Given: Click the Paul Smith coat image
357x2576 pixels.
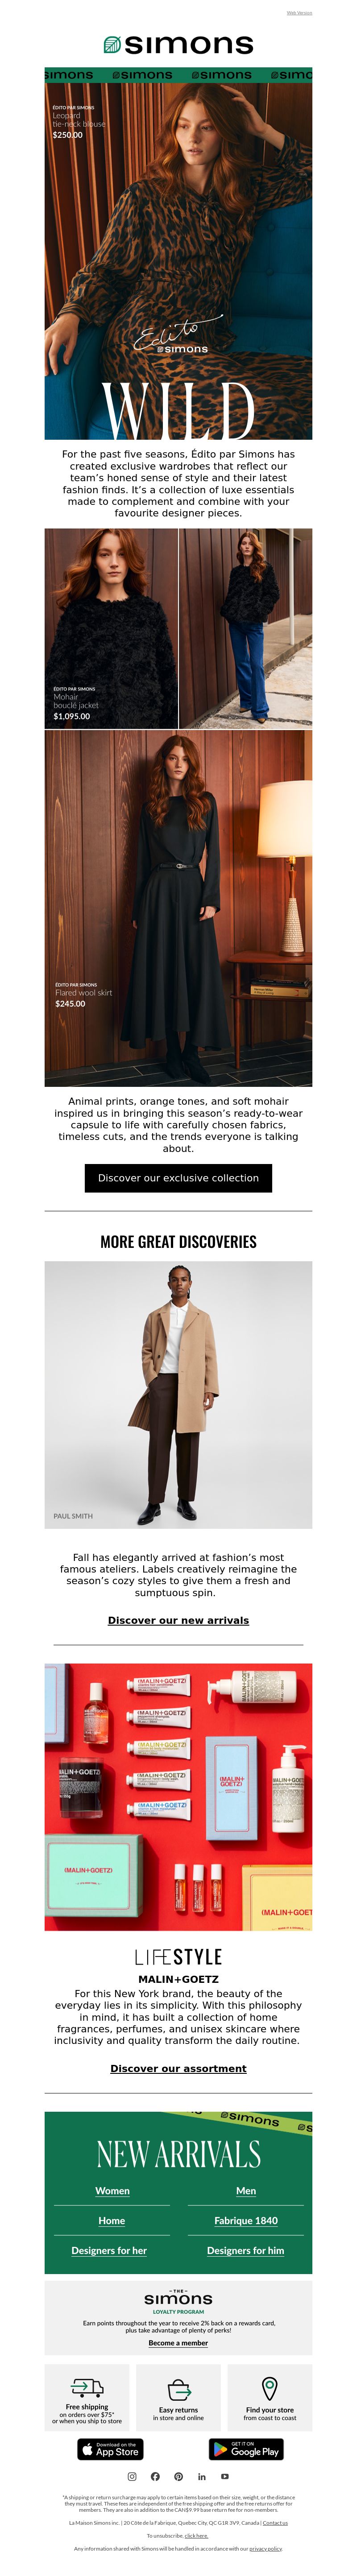Looking at the screenshot, I should 178,1394.
